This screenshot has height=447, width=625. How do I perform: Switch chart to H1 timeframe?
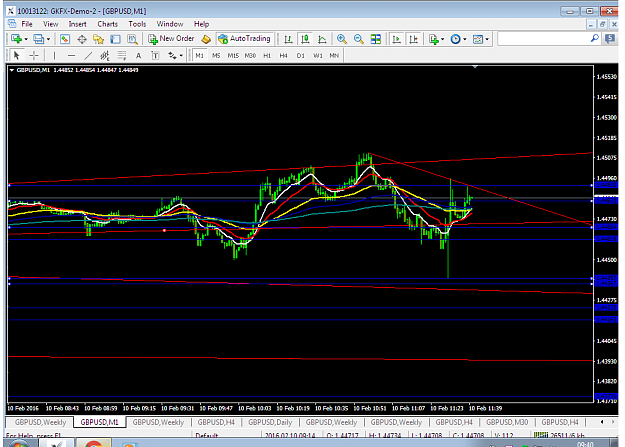pos(267,56)
